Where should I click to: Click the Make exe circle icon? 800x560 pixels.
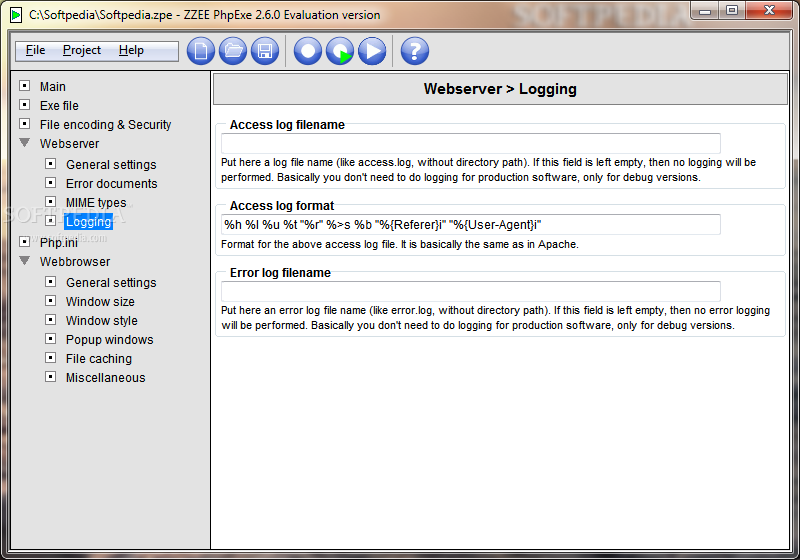coord(308,51)
